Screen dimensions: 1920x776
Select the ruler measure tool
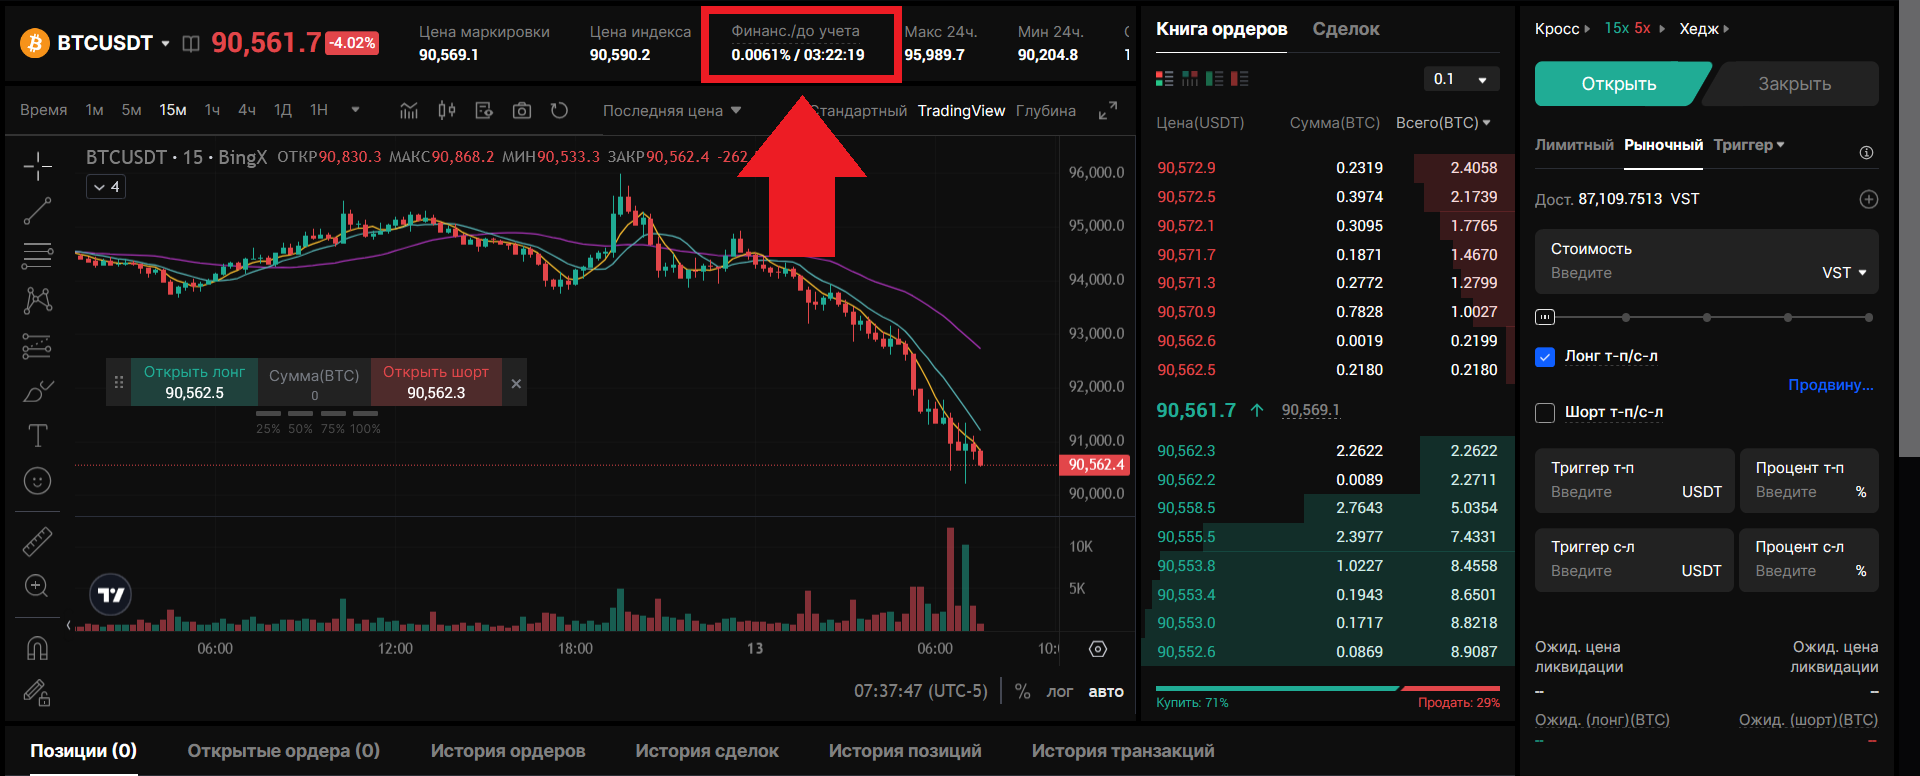37,541
